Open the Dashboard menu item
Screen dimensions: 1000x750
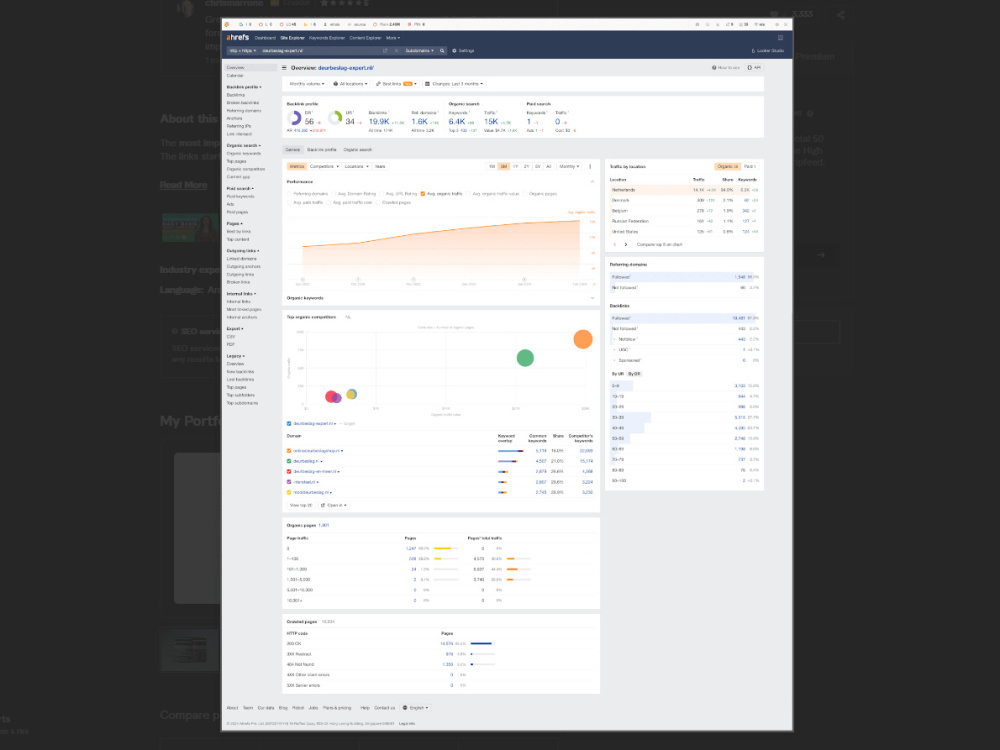tap(265, 38)
